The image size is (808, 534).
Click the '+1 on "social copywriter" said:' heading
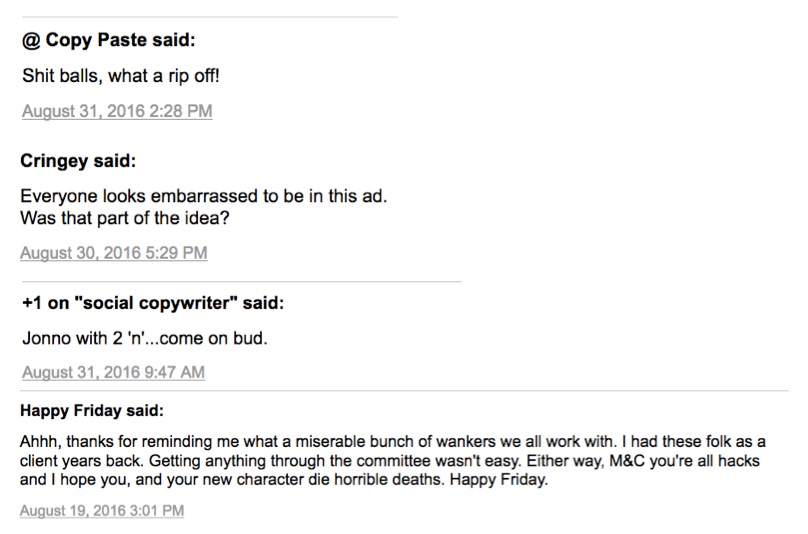(x=153, y=303)
